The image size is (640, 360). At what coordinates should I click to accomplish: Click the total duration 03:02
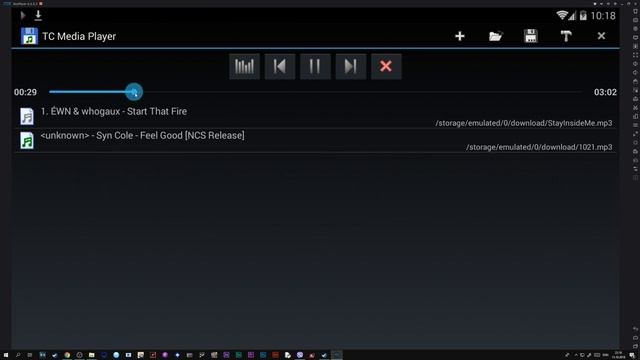(605, 92)
